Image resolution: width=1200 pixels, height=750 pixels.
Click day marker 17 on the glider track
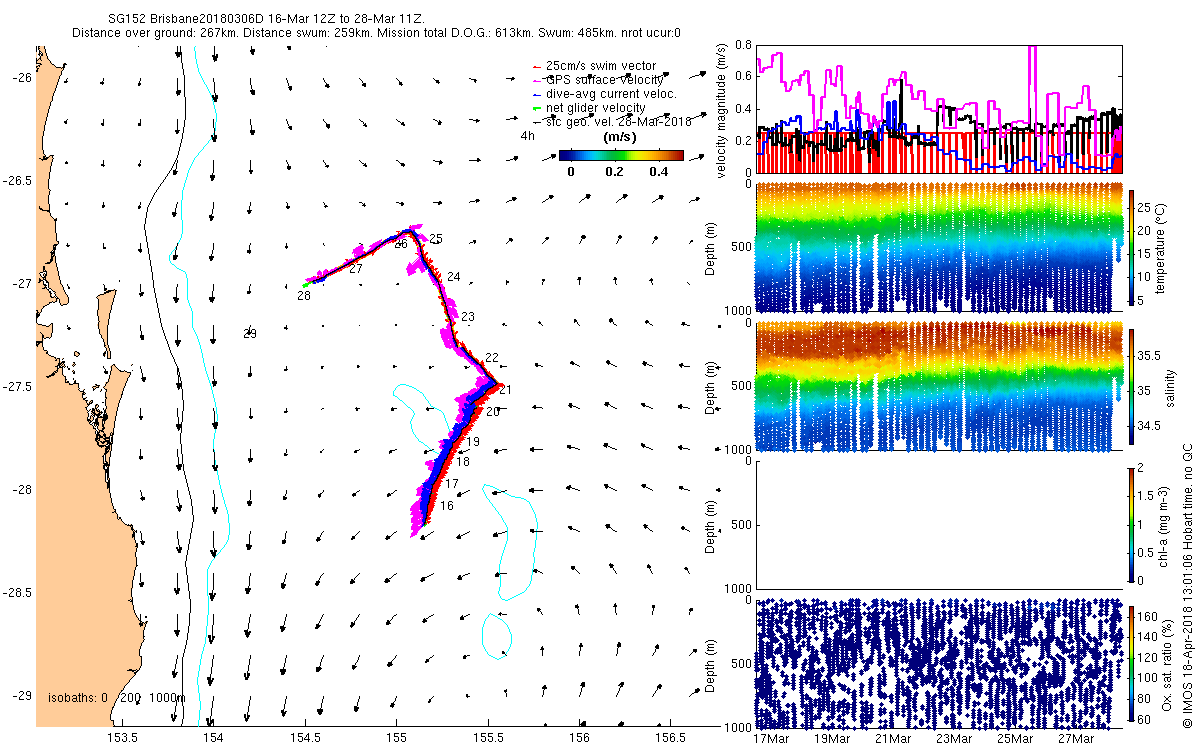452,484
